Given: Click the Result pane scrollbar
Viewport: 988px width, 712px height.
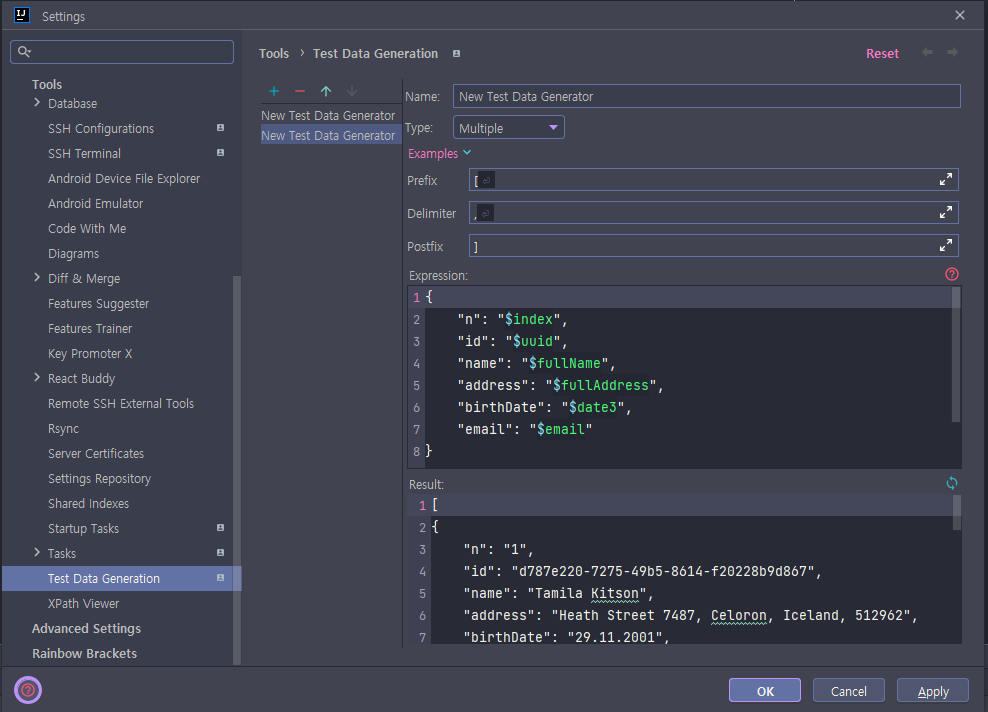Looking at the screenshot, I should pyautogui.click(x=956, y=512).
